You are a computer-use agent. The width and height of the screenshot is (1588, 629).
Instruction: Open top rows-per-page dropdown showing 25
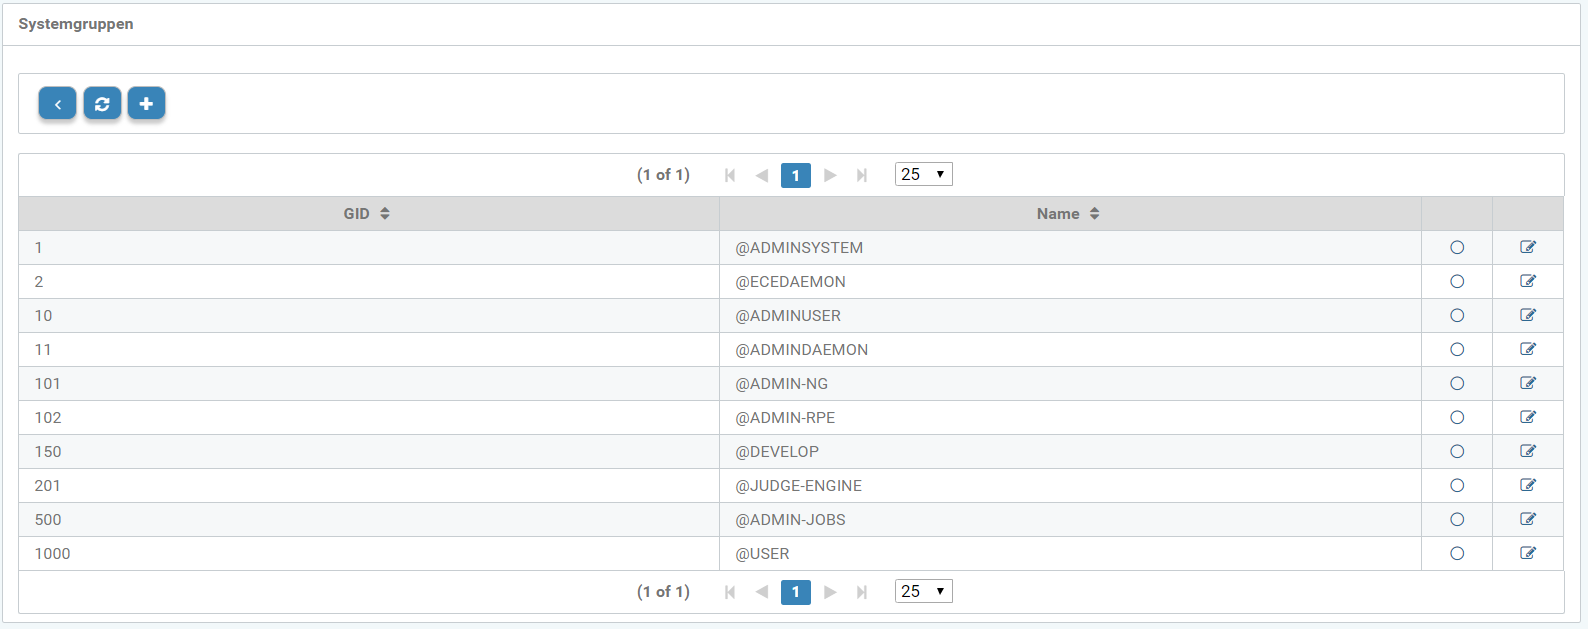click(923, 174)
